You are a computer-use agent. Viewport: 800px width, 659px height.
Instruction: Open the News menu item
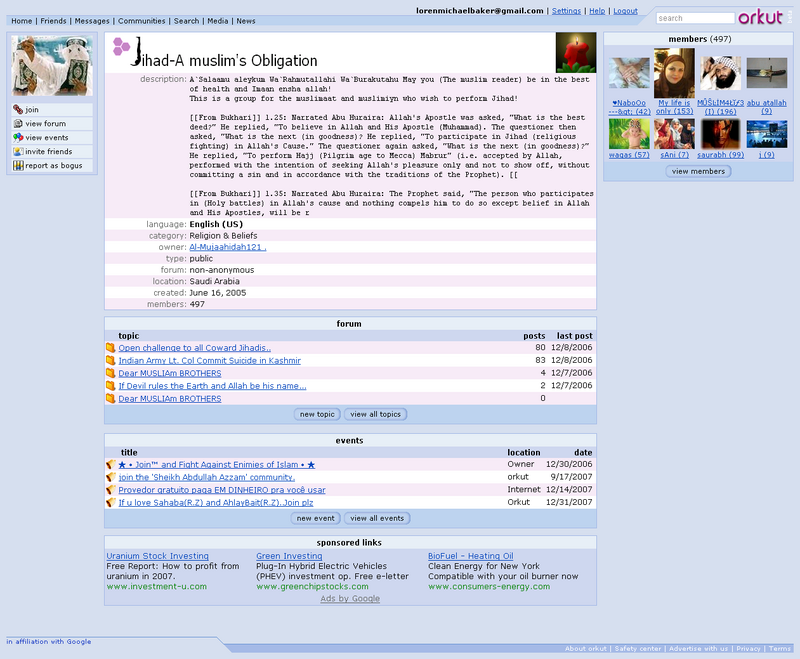[x=245, y=21]
